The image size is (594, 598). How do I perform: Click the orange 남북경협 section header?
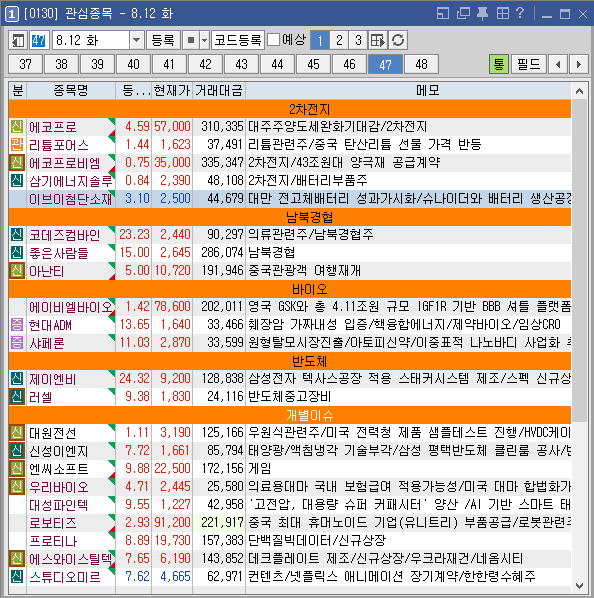coord(290,217)
